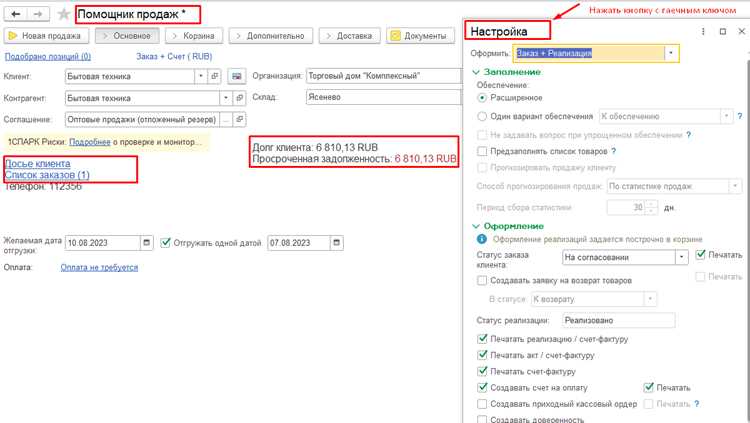Switch to the Корзина step
This screenshot has width=750, height=423.
coord(194,36)
